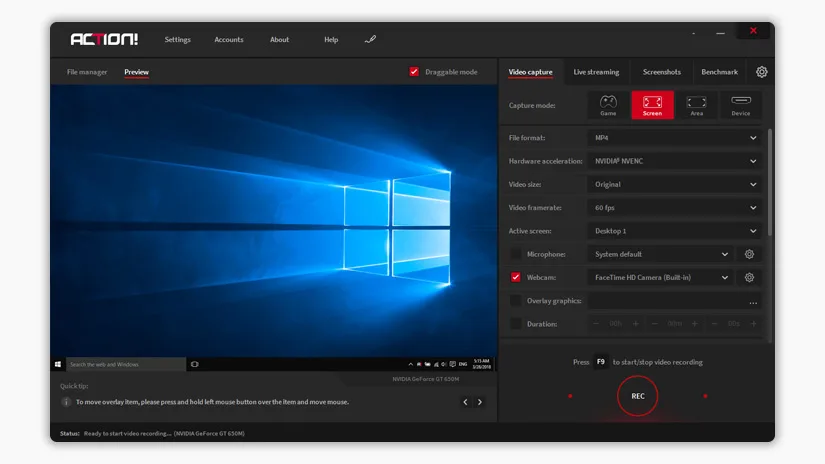
Task: Browse overlay graphics with the ellipsis button
Action: coord(753,301)
